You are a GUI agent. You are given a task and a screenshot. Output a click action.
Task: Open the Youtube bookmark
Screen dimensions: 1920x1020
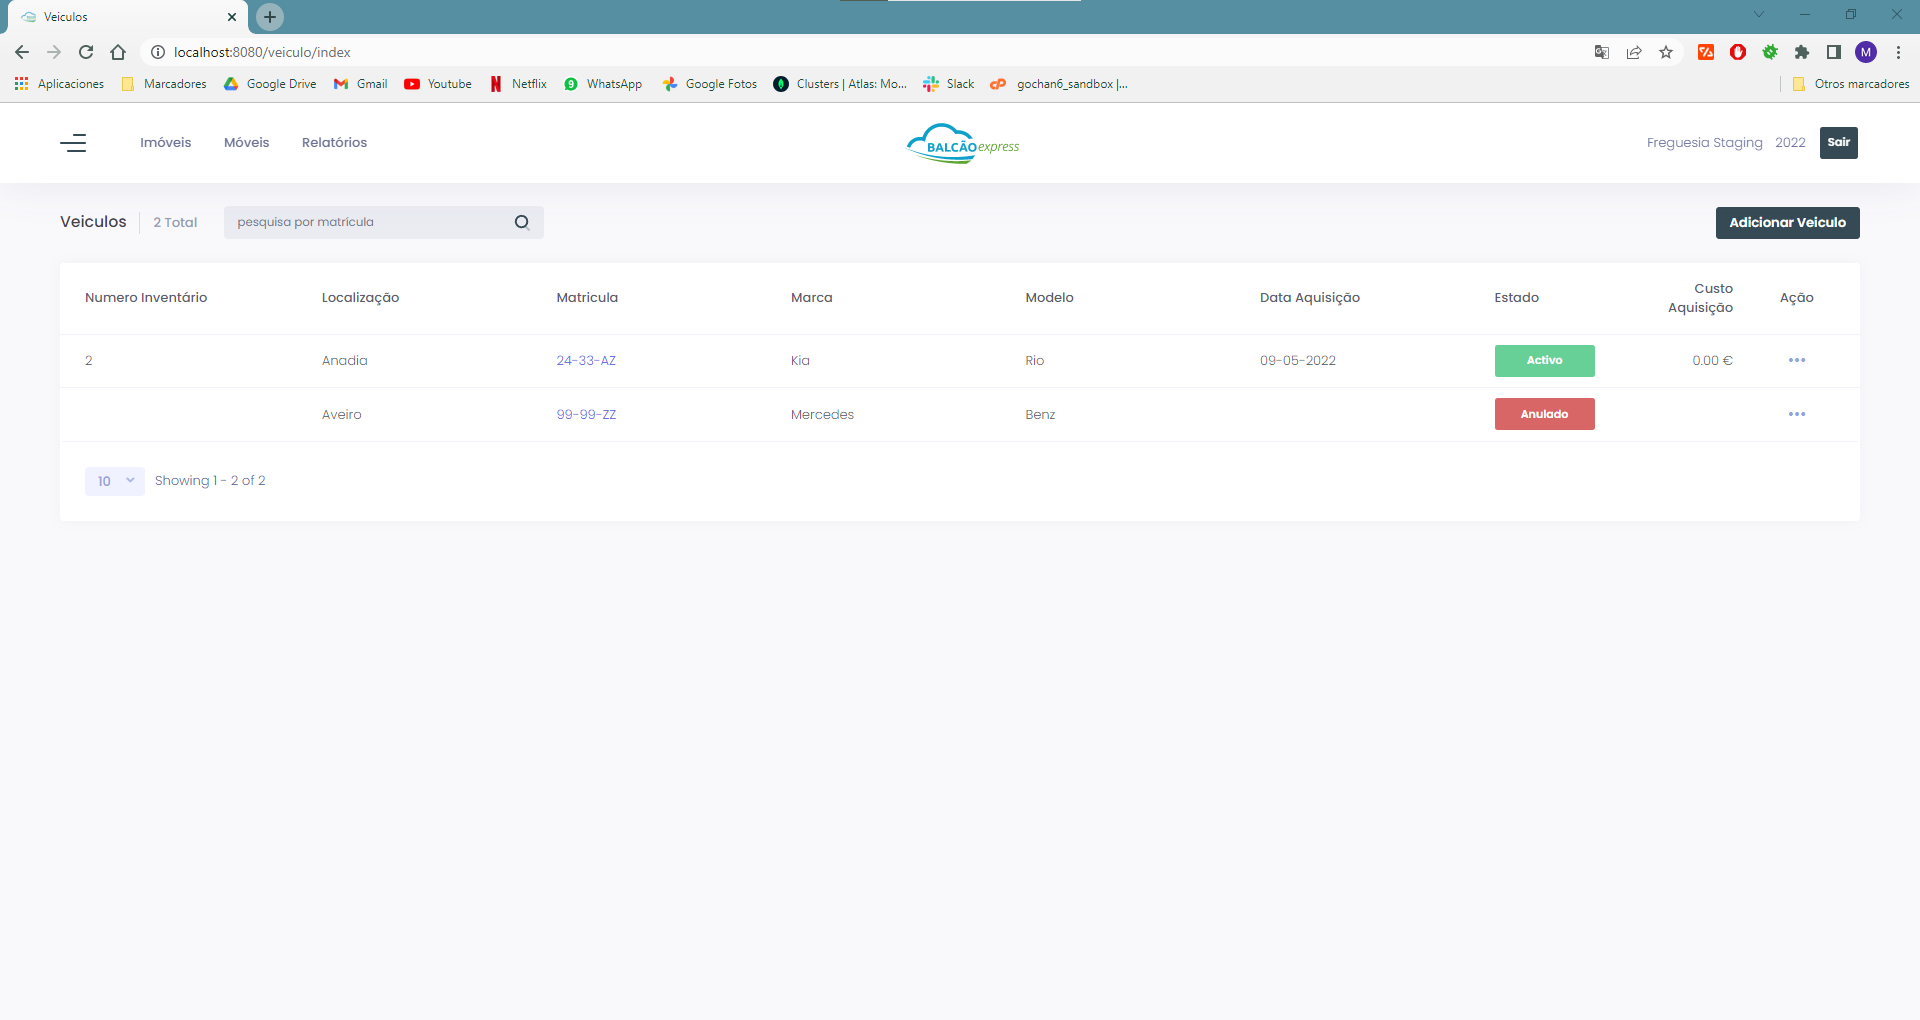tap(438, 84)
